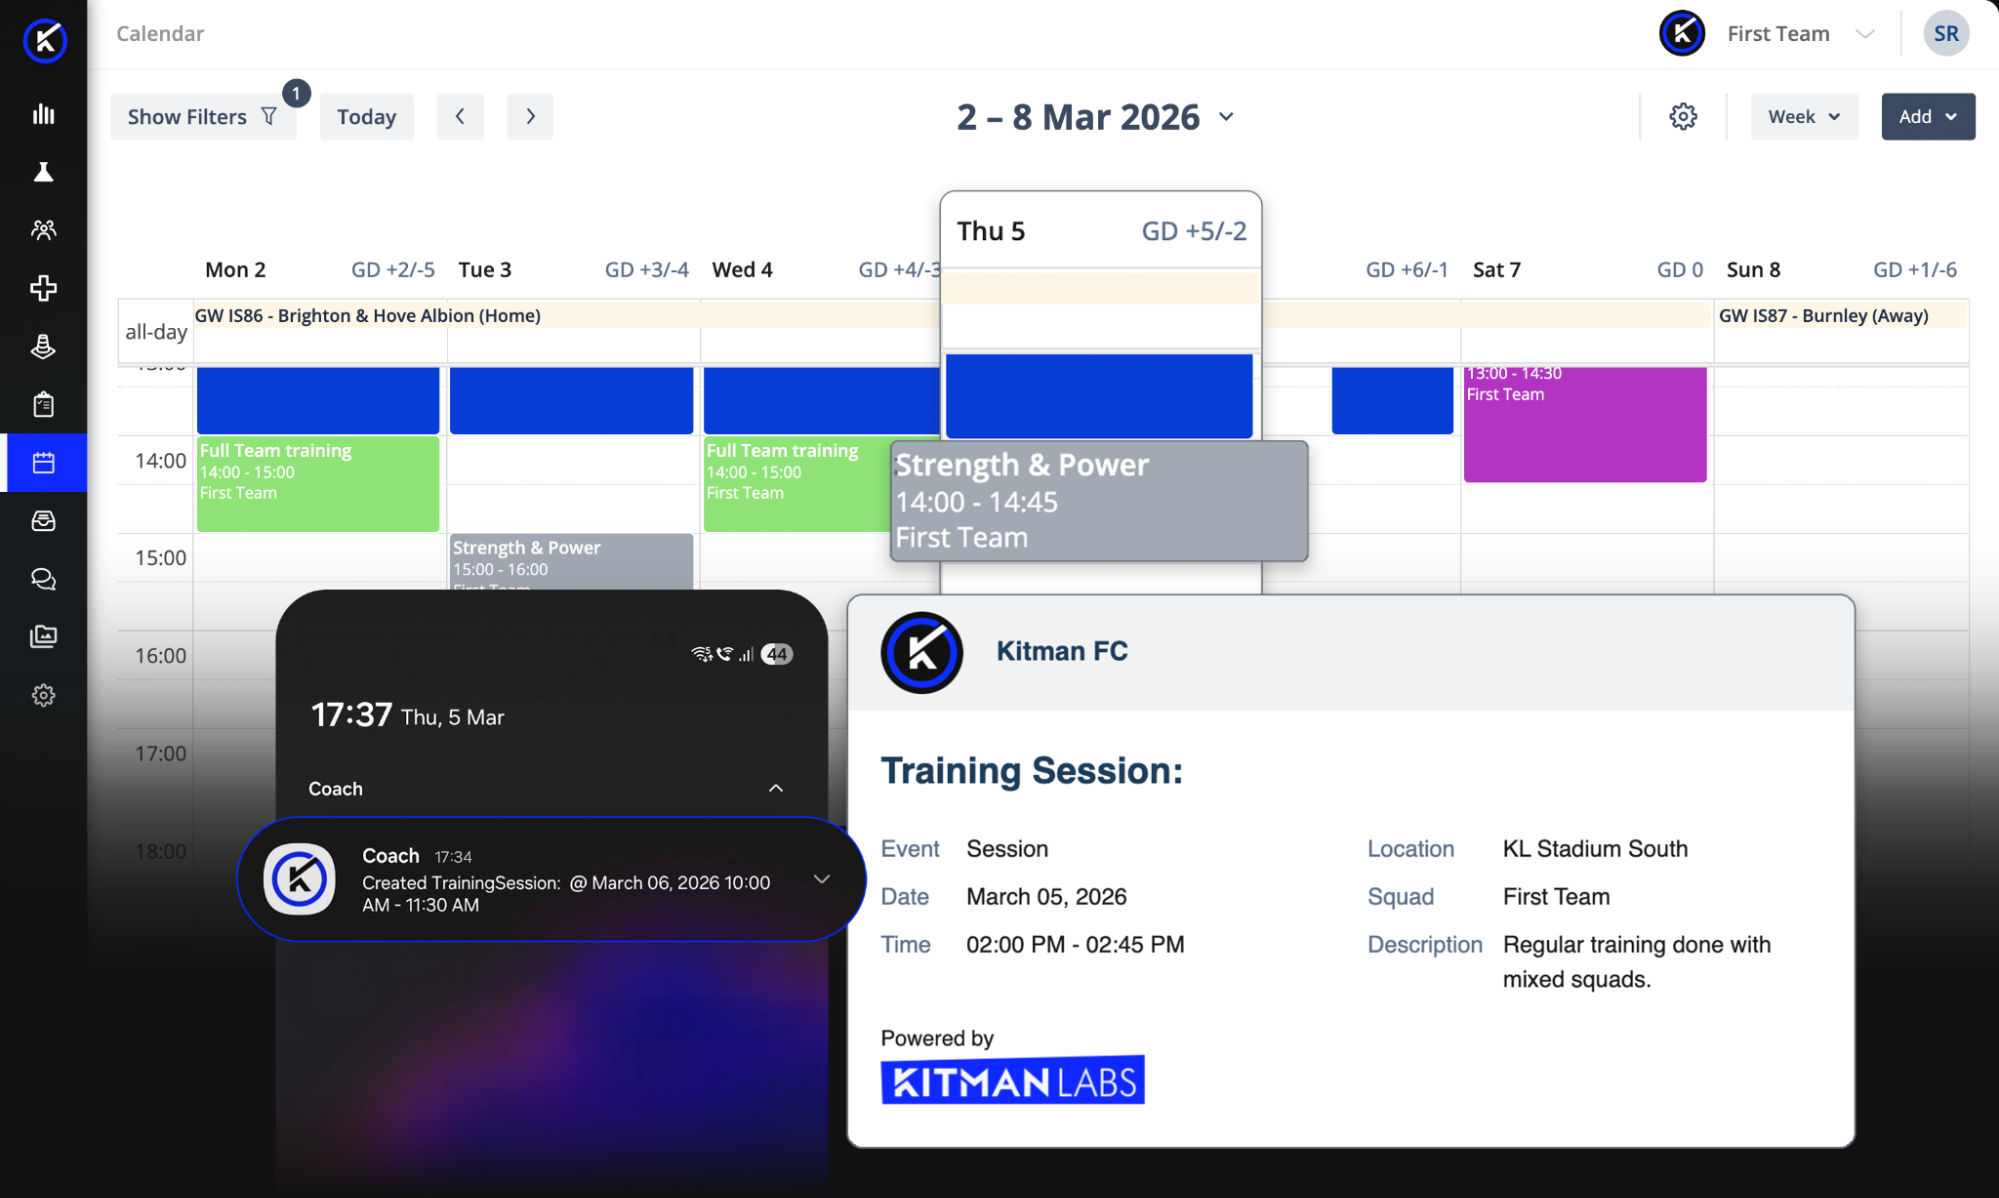Collapse the Coach notification group
This screenshot has height=1198, width=1999.
(x=775, y=788)
